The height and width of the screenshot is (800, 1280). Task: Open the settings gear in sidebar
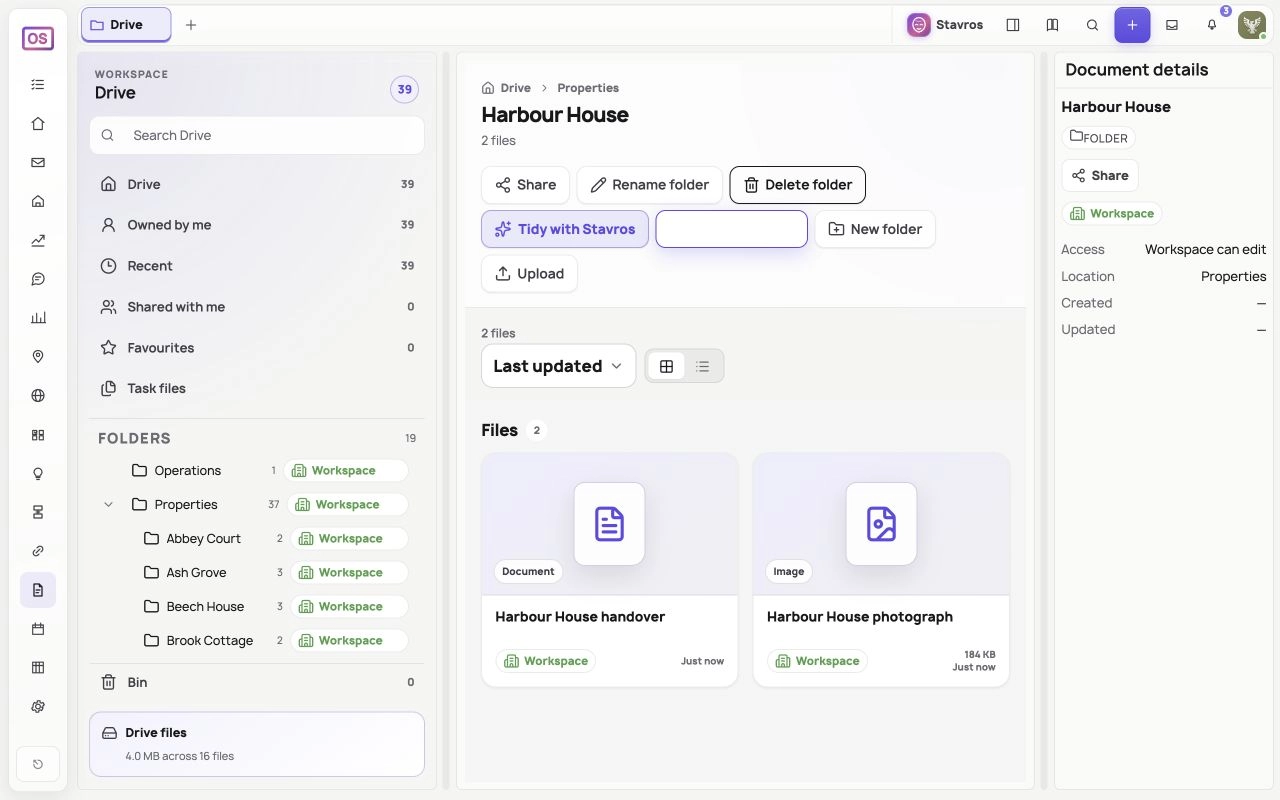point(38,706)
